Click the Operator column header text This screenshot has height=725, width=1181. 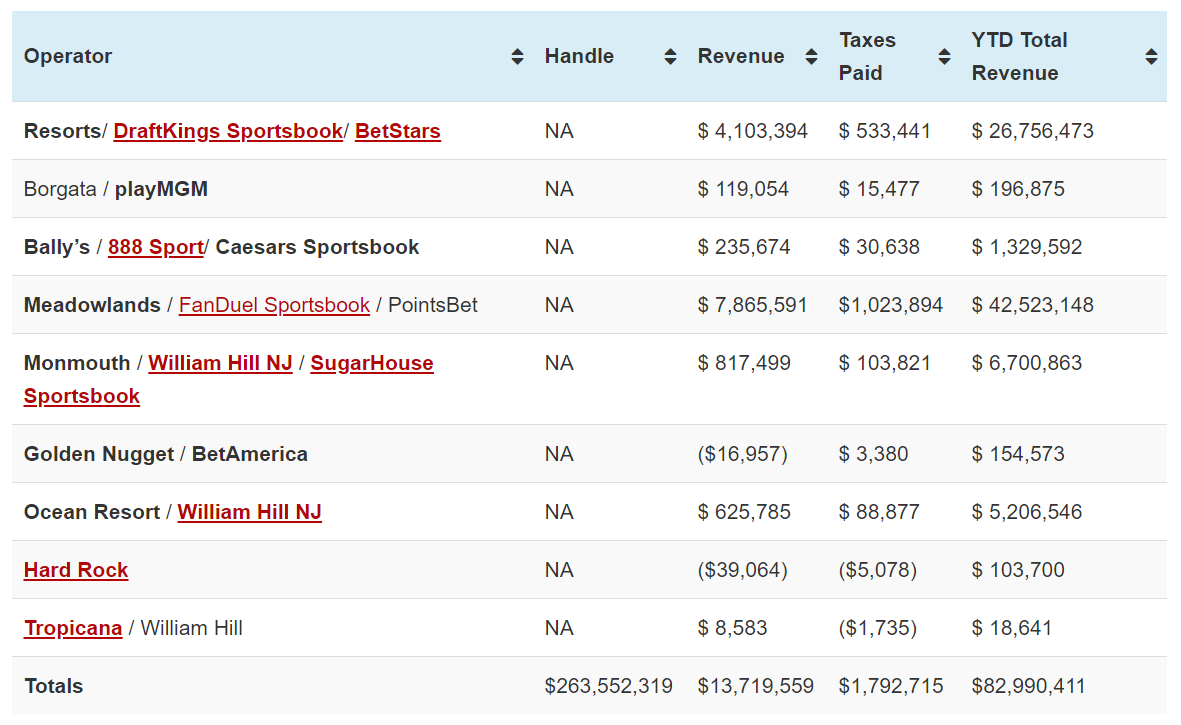point(68,57)
